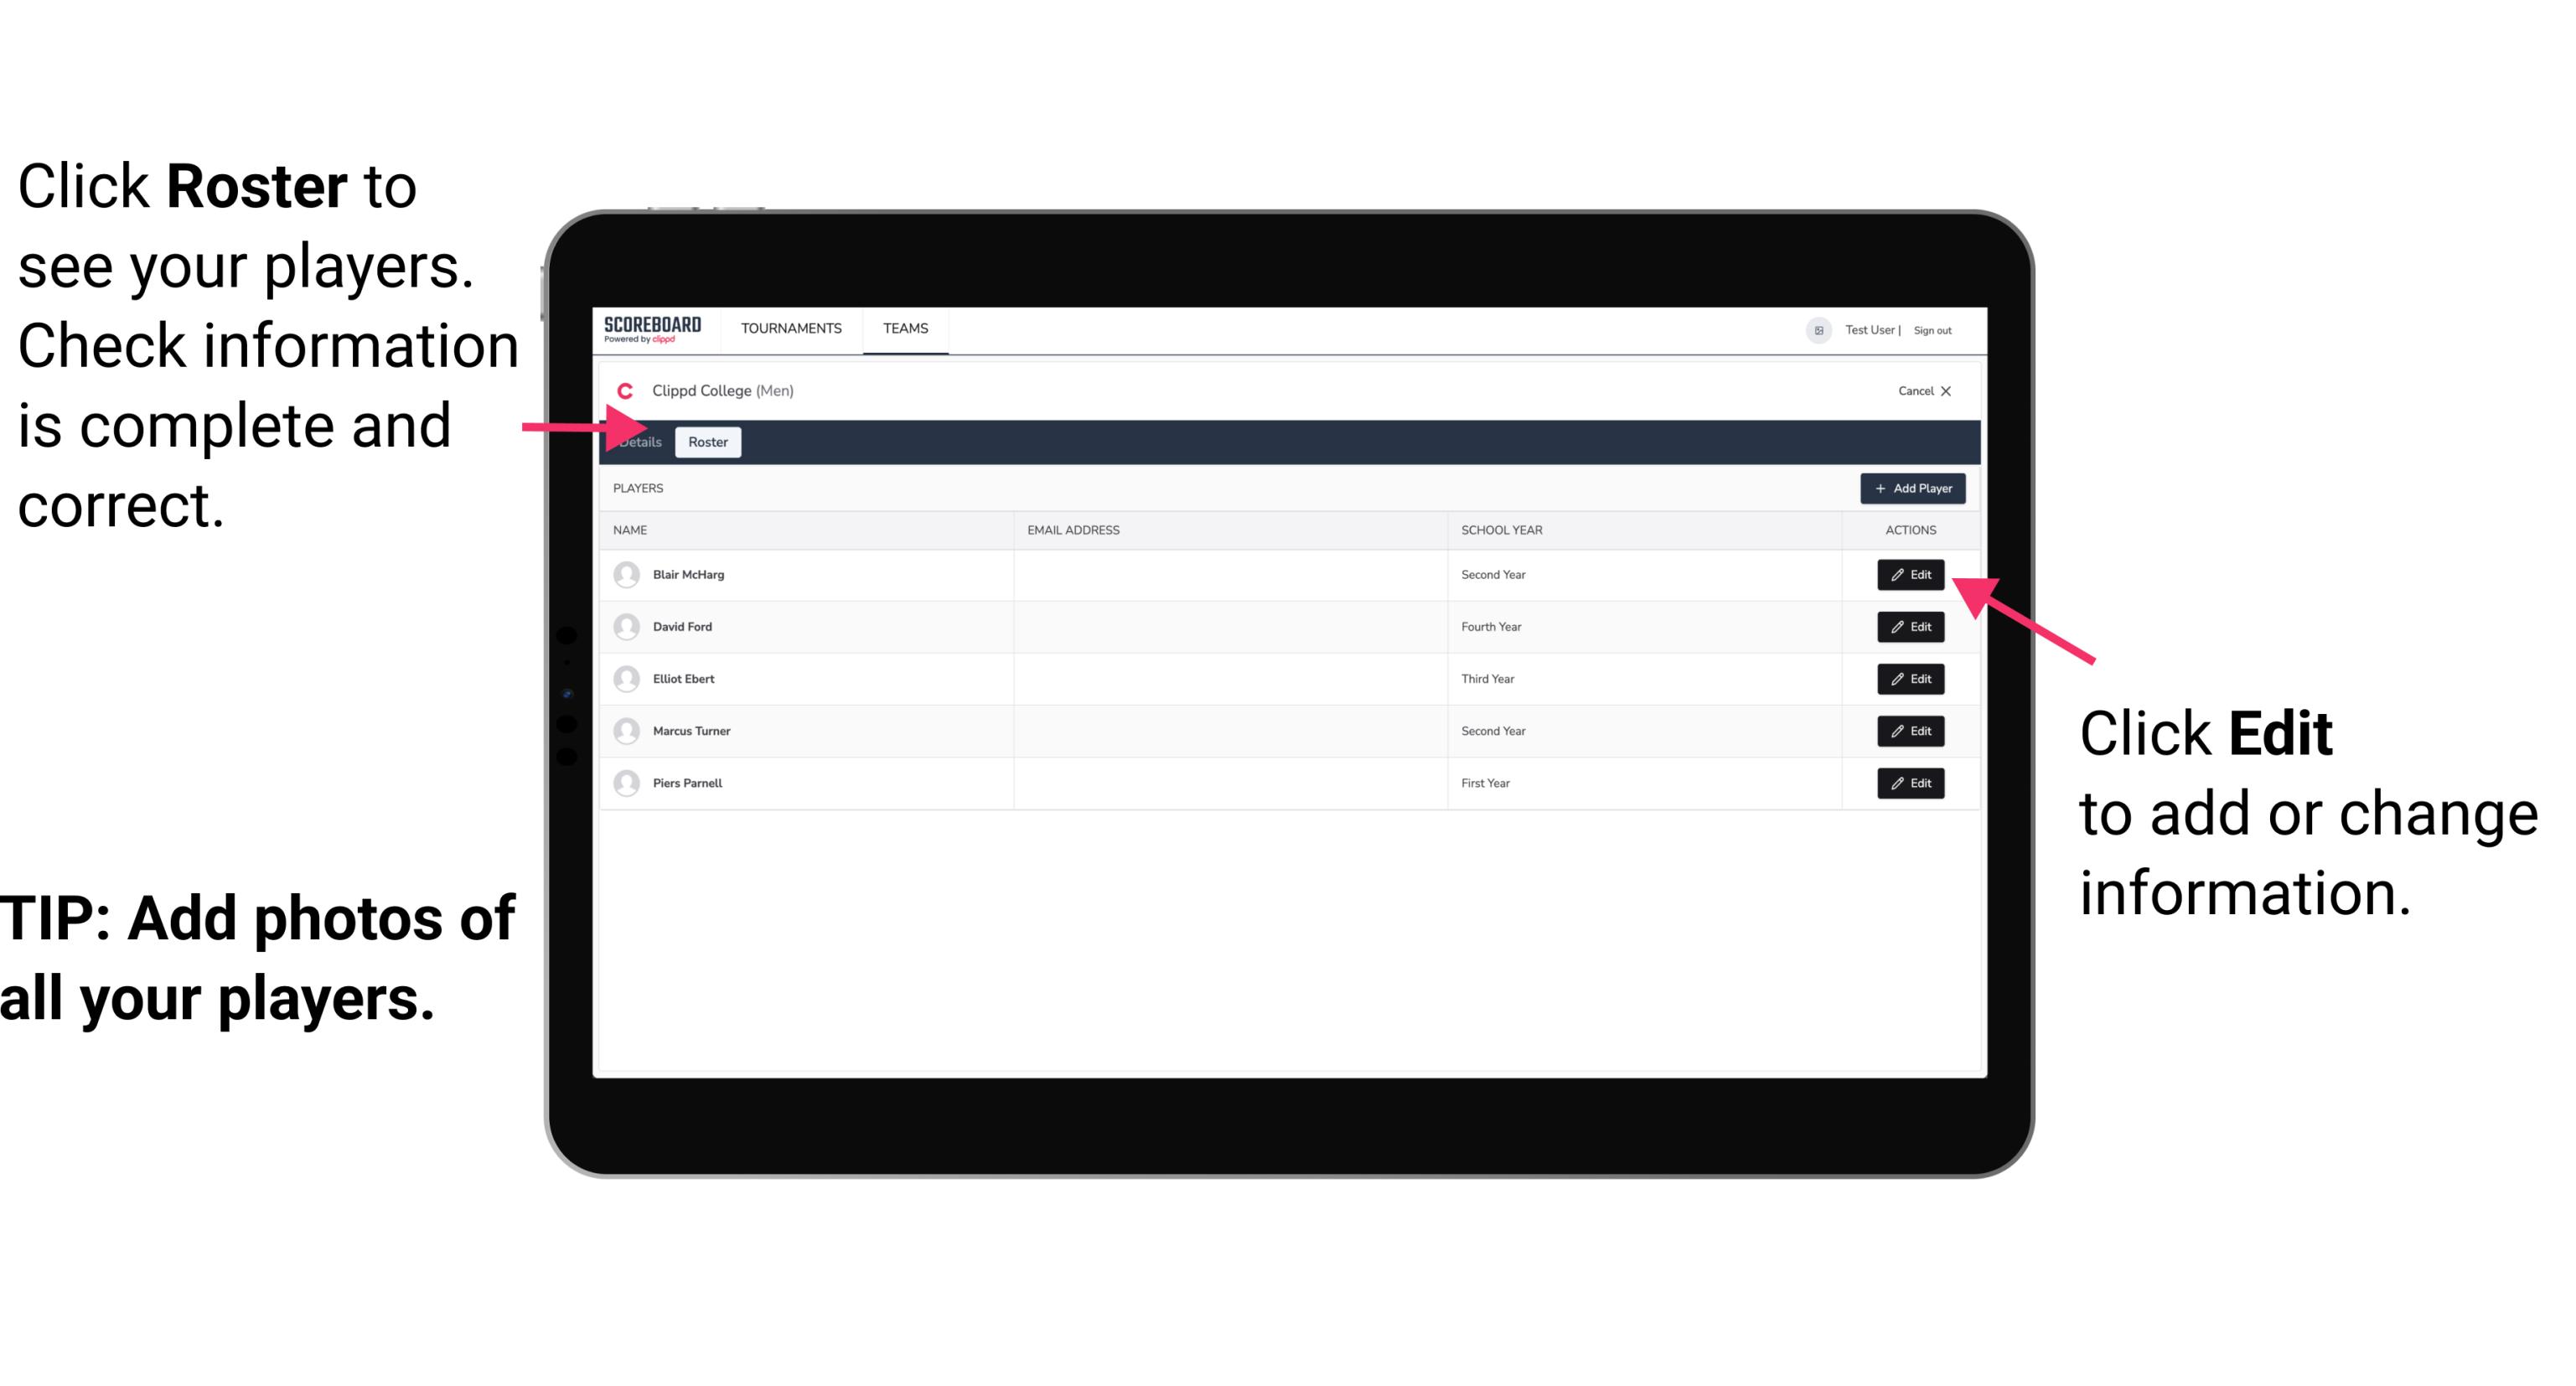Viewport: 2576px width, 1386px height.
Task: Click the pencil icon to edit roster
Action: pos(1896,573)
